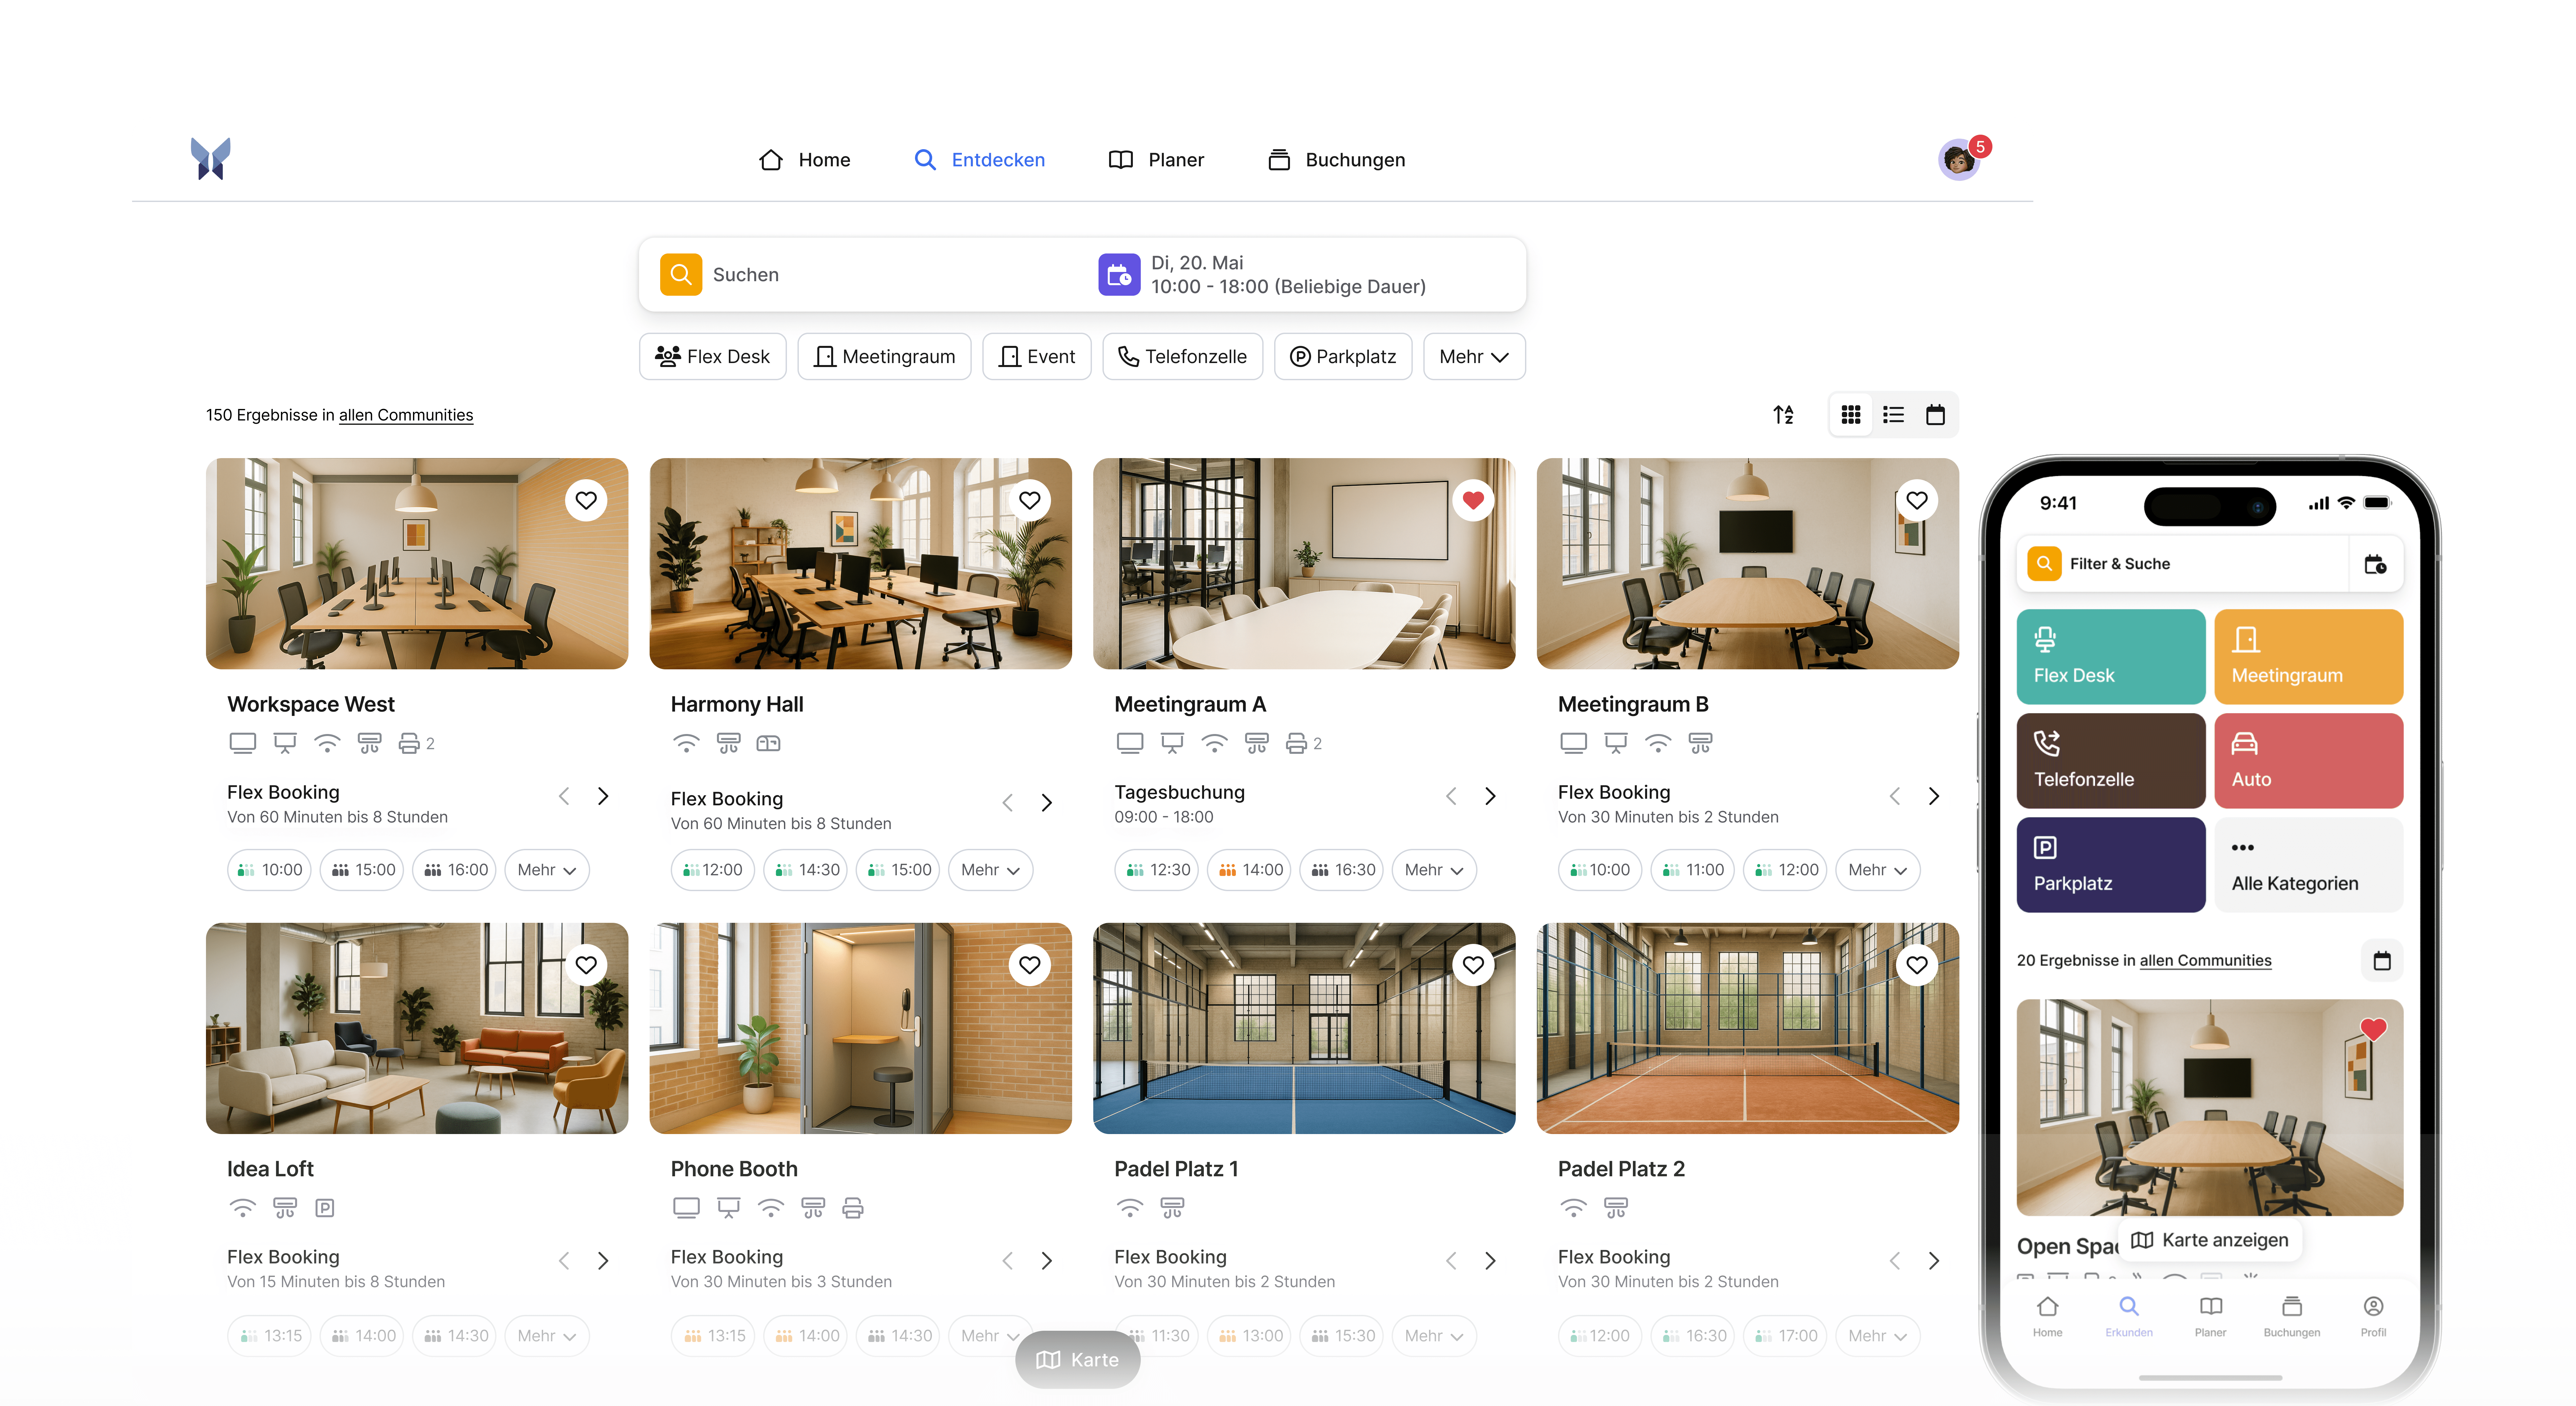
Task: Open the Idea Loft room photo
Action: (417, 1028)
